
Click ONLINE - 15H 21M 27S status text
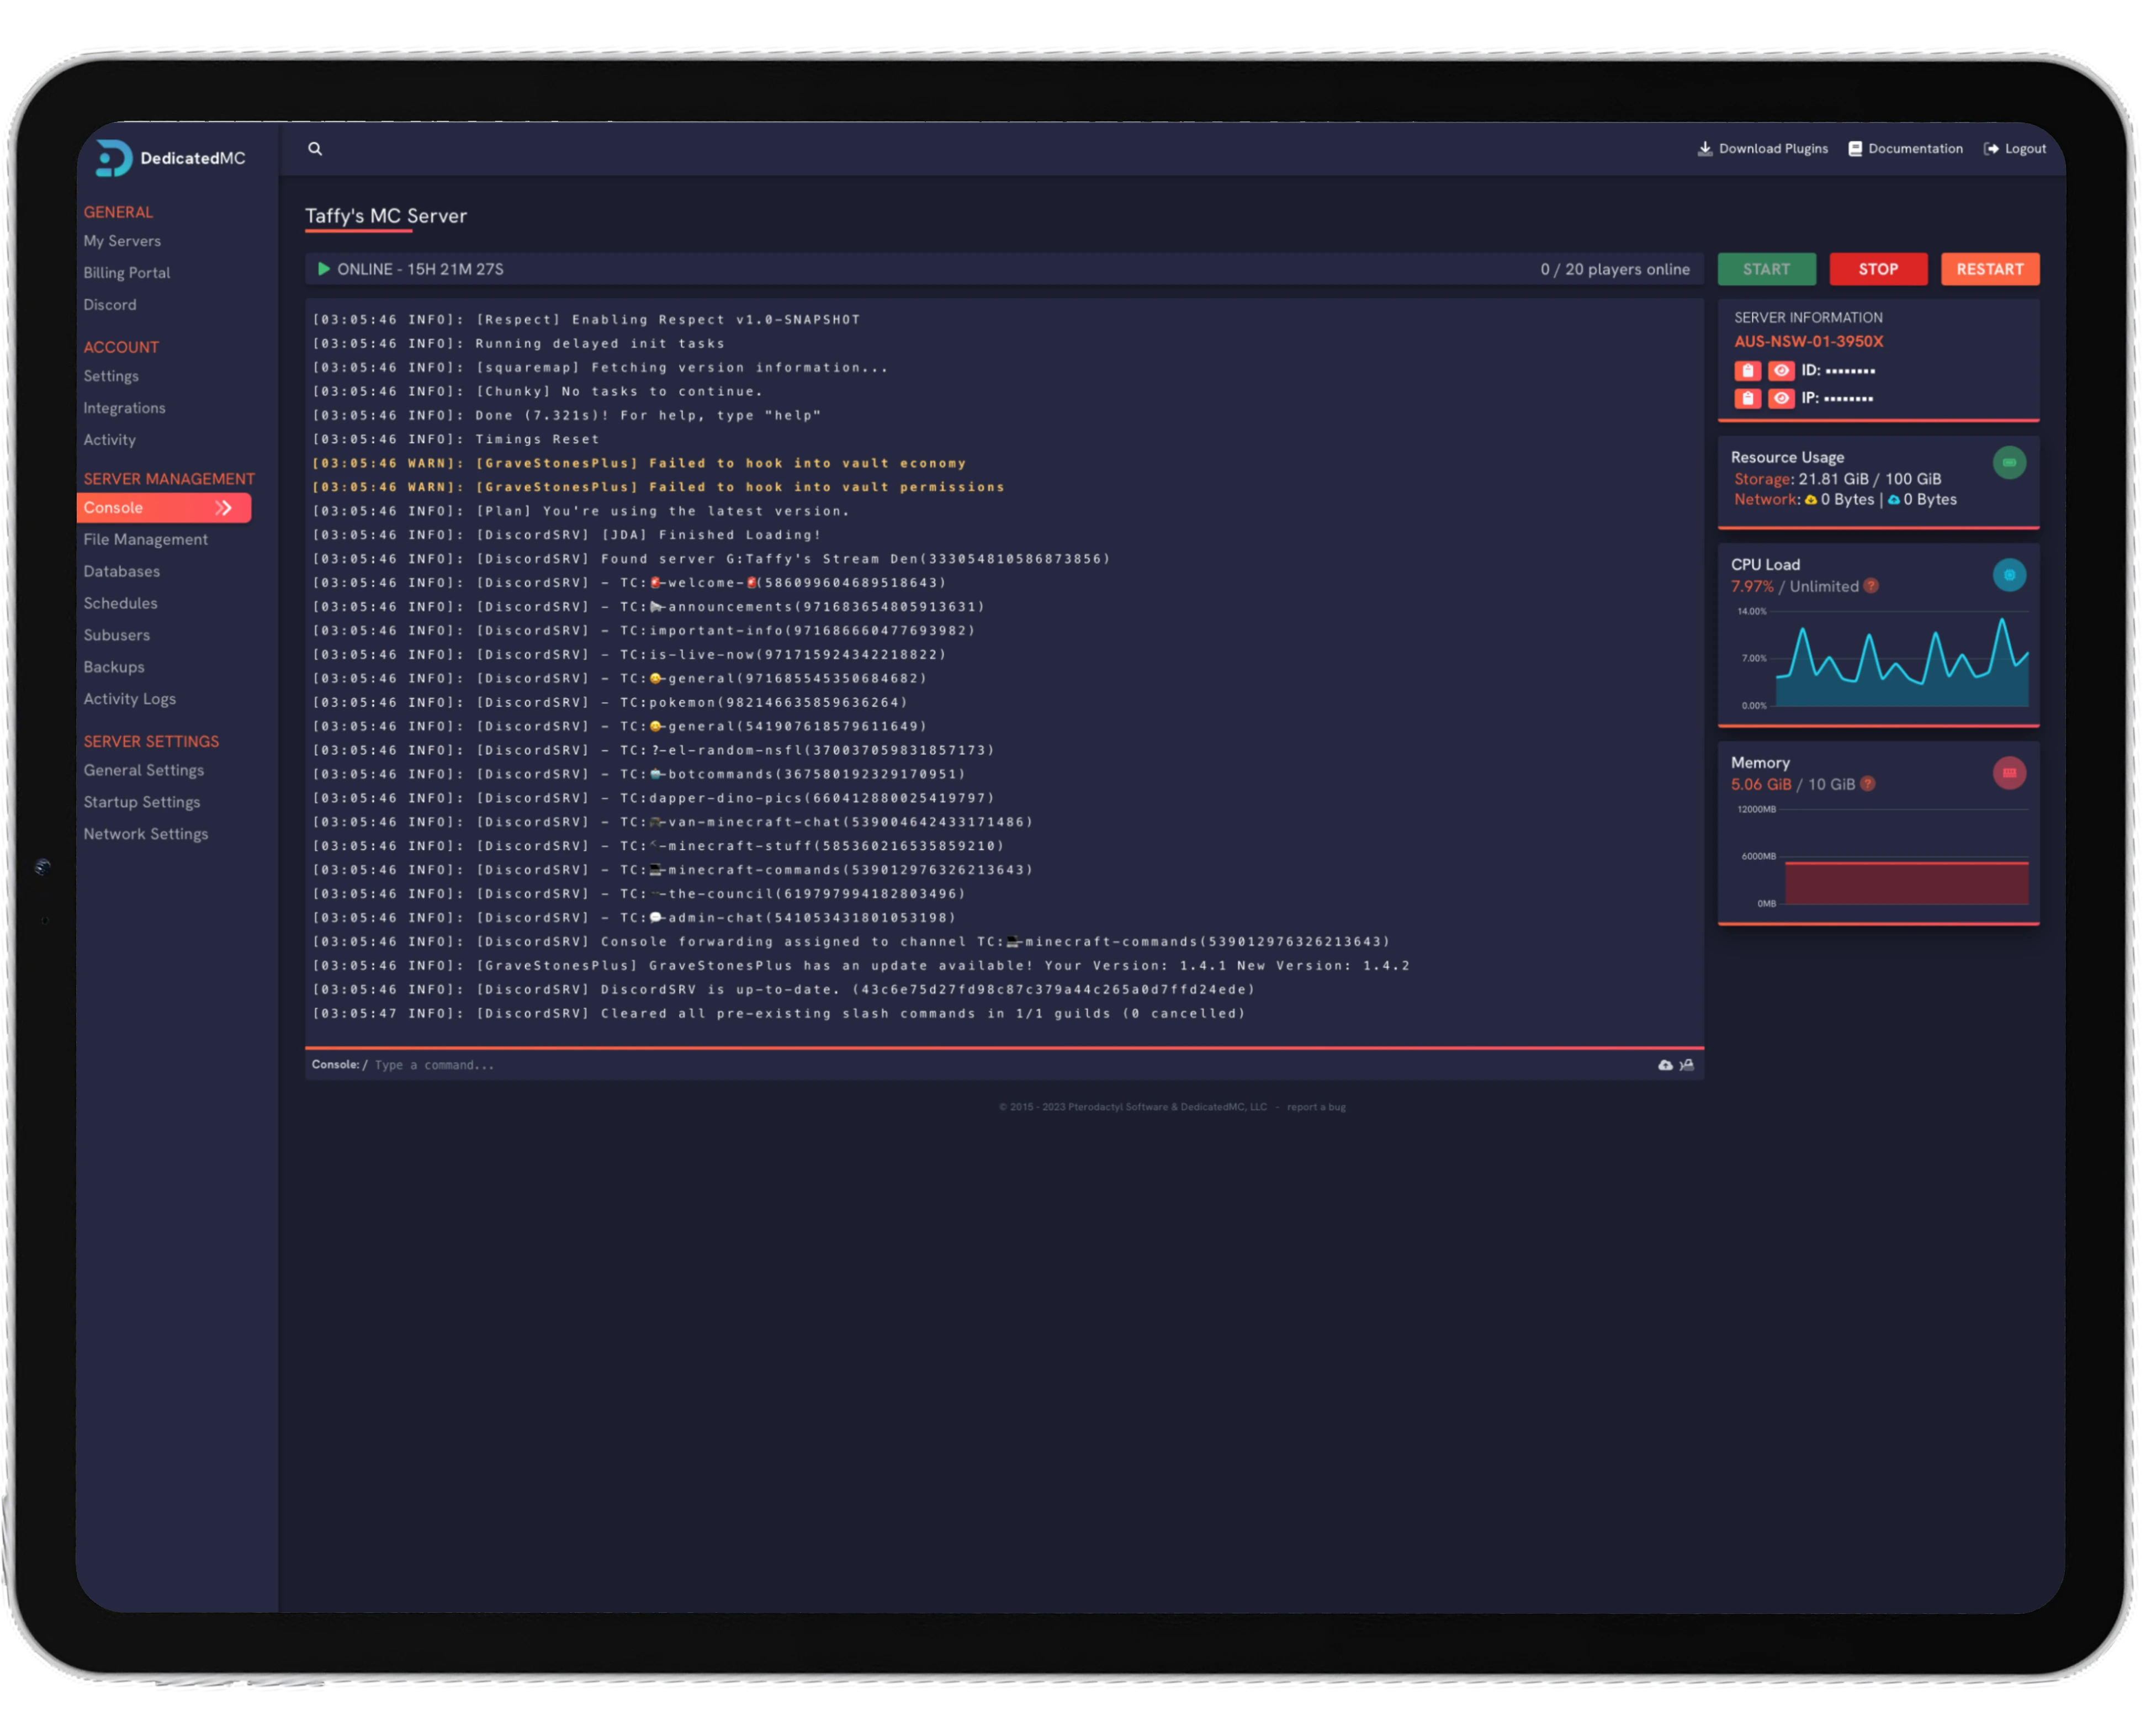coord(421,270)
